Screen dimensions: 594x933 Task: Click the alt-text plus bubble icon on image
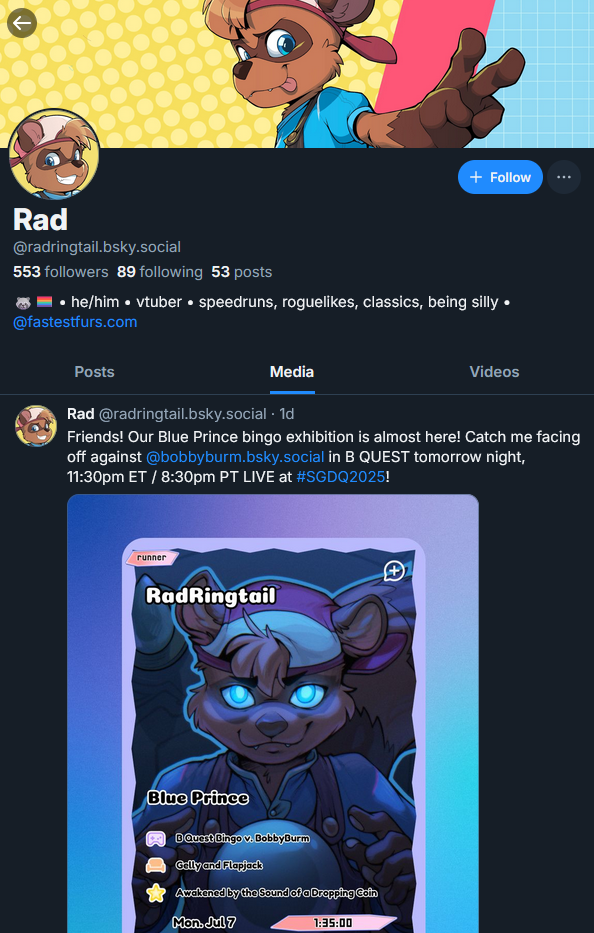[x=394, y=571]
